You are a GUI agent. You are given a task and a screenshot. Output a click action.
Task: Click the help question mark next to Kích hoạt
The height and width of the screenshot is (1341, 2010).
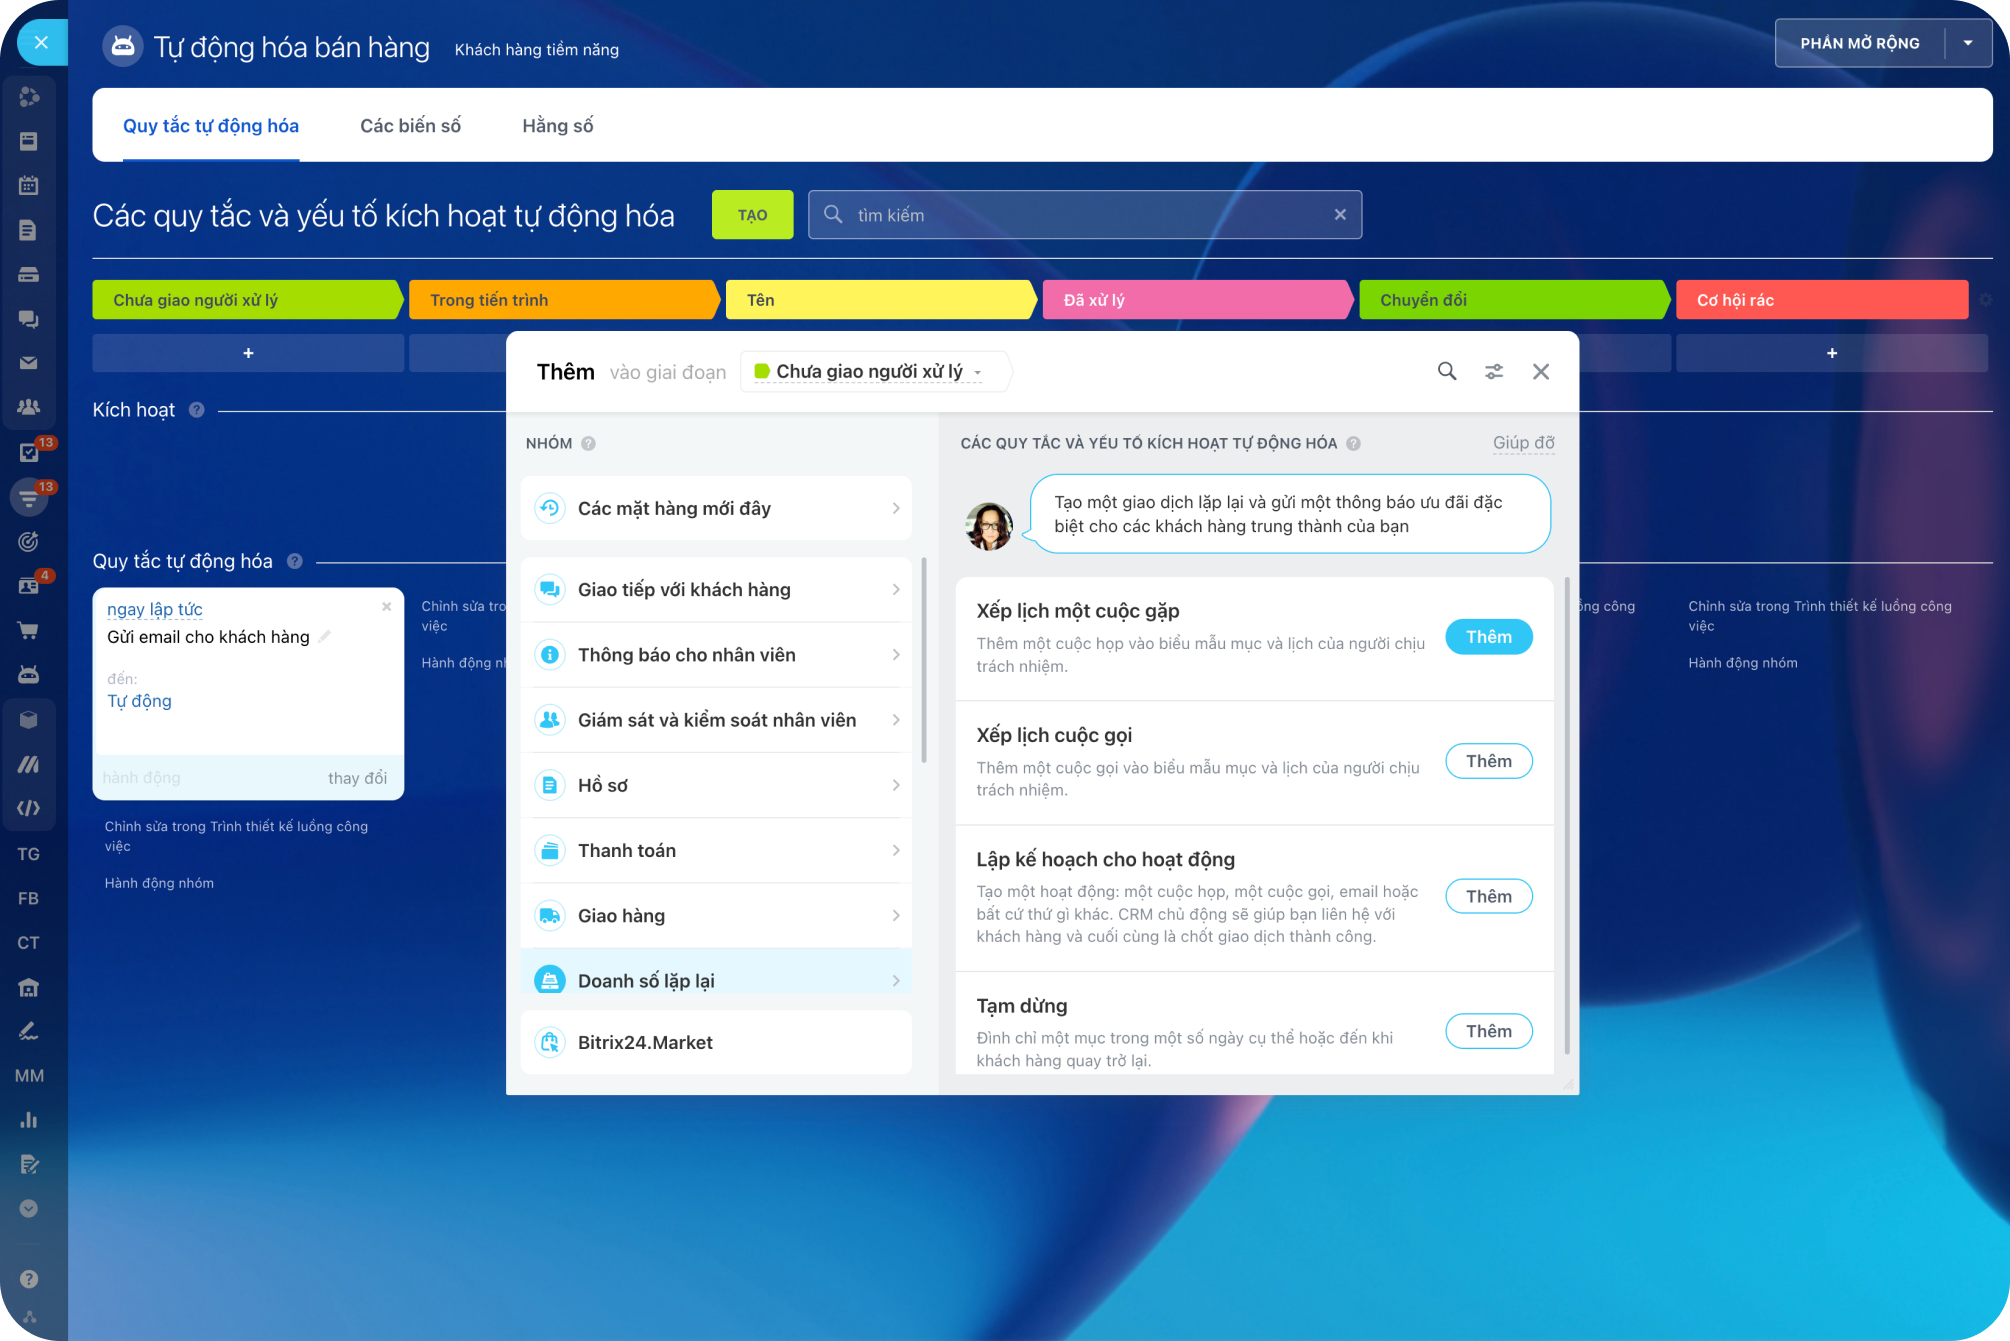click(x=197, y=410)
